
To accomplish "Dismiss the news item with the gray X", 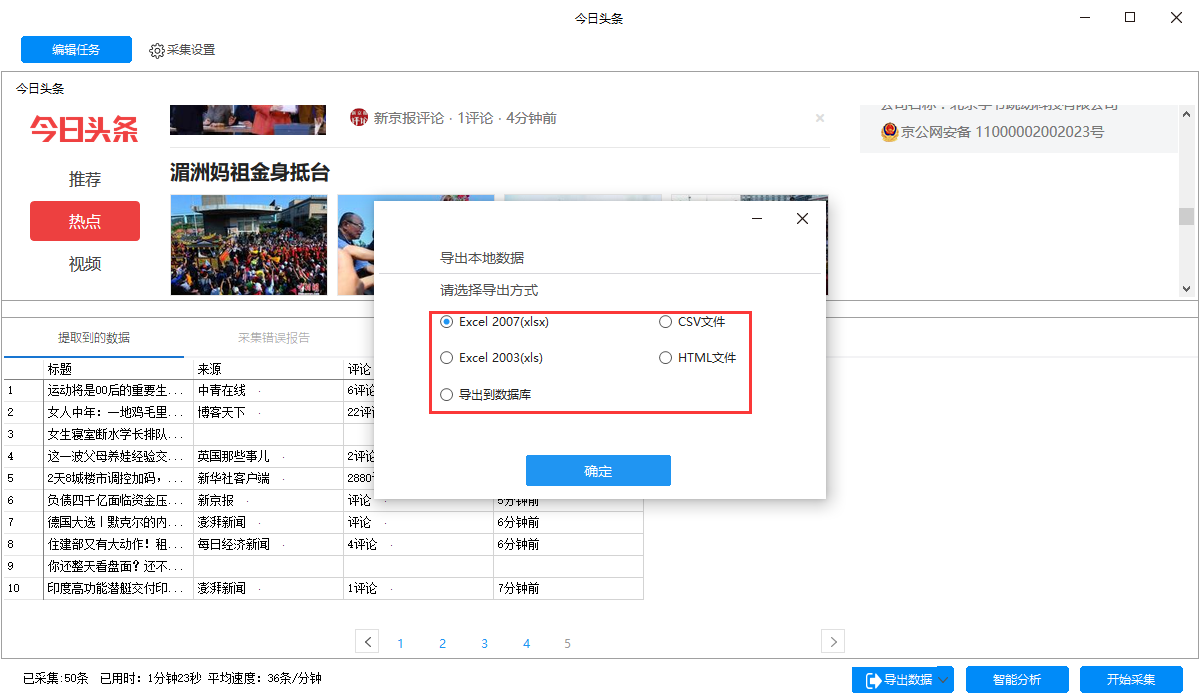I will click(820, 118).
